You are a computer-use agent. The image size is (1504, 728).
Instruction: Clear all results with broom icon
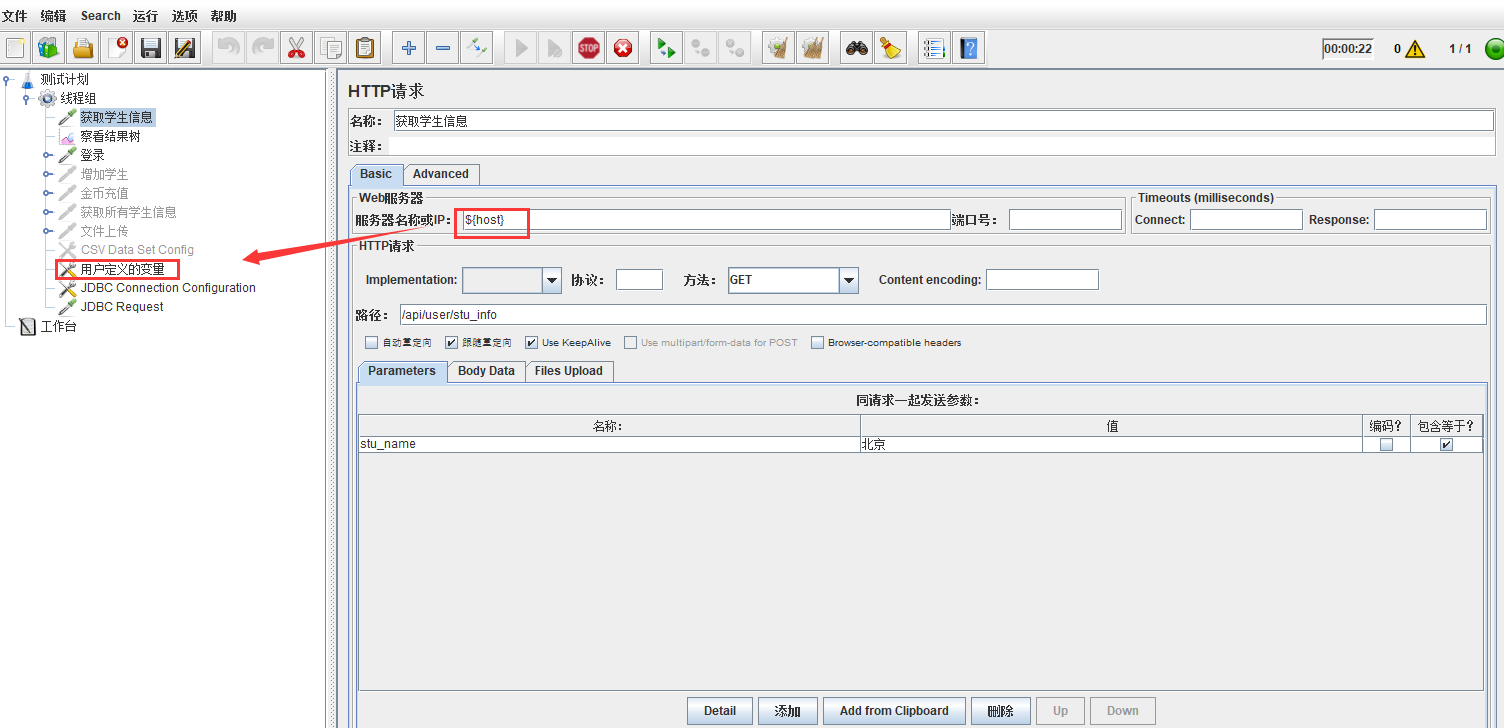point(890,47)
